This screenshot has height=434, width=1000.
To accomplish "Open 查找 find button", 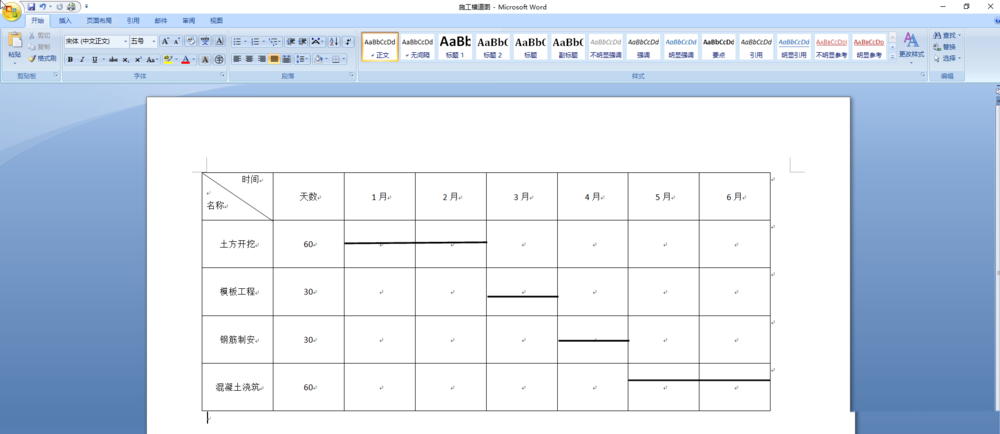I will click(946, 35).
